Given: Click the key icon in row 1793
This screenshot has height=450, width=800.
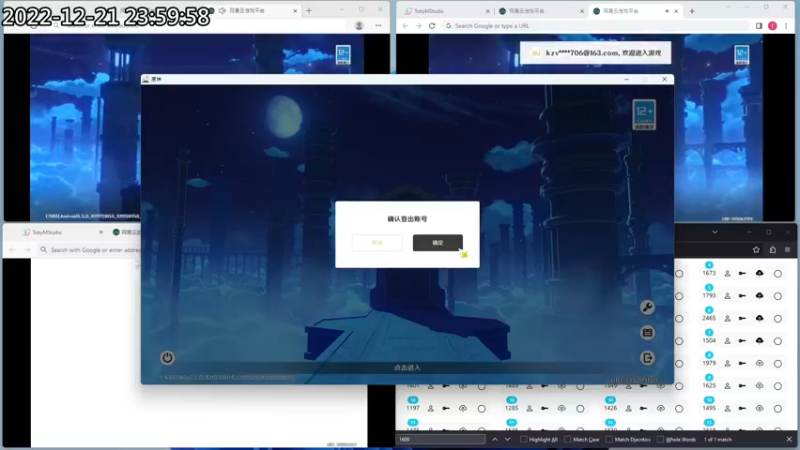Looking at the screenshot, I should (742, 296).
